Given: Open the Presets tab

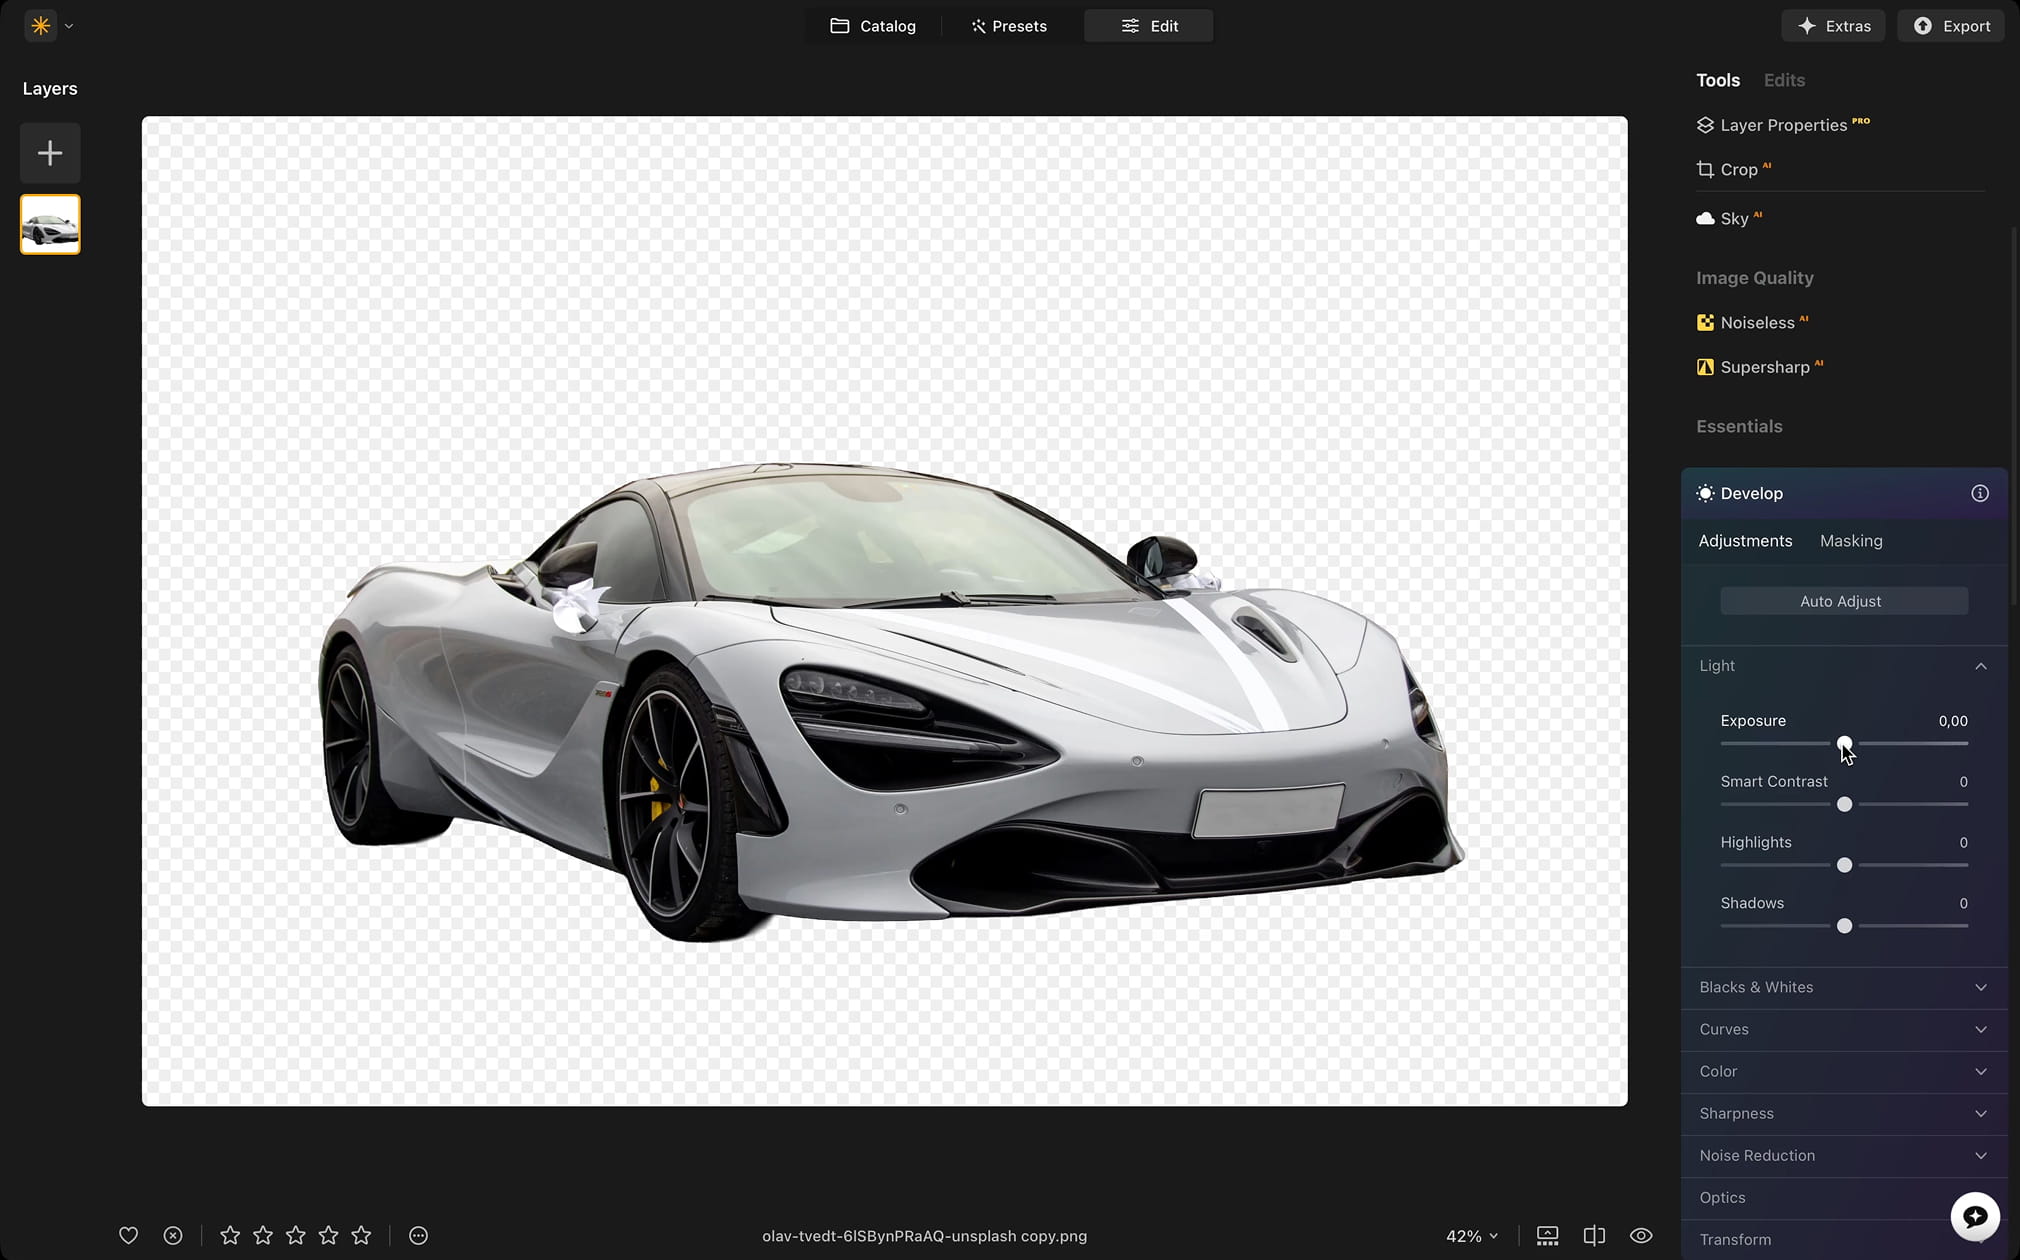Looking at the screenshot, I should point(1008,26).
